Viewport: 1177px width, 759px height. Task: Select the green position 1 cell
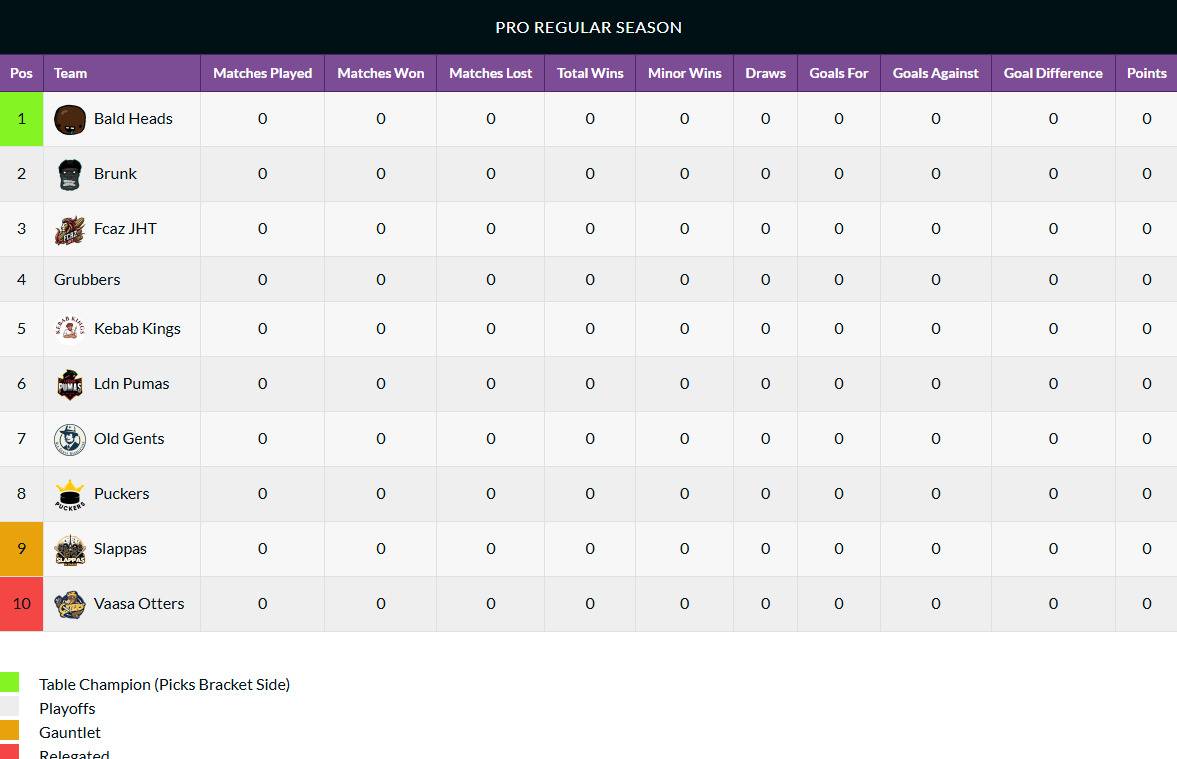click(21, 119)
